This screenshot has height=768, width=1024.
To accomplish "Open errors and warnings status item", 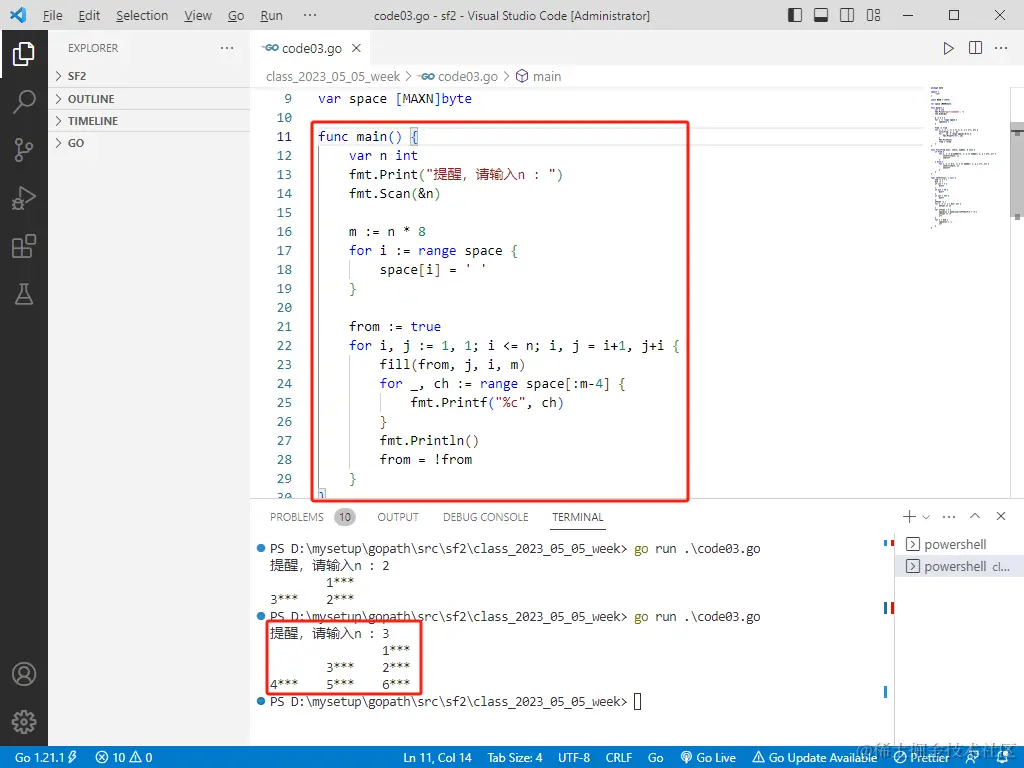I will (x=124, y=758).
